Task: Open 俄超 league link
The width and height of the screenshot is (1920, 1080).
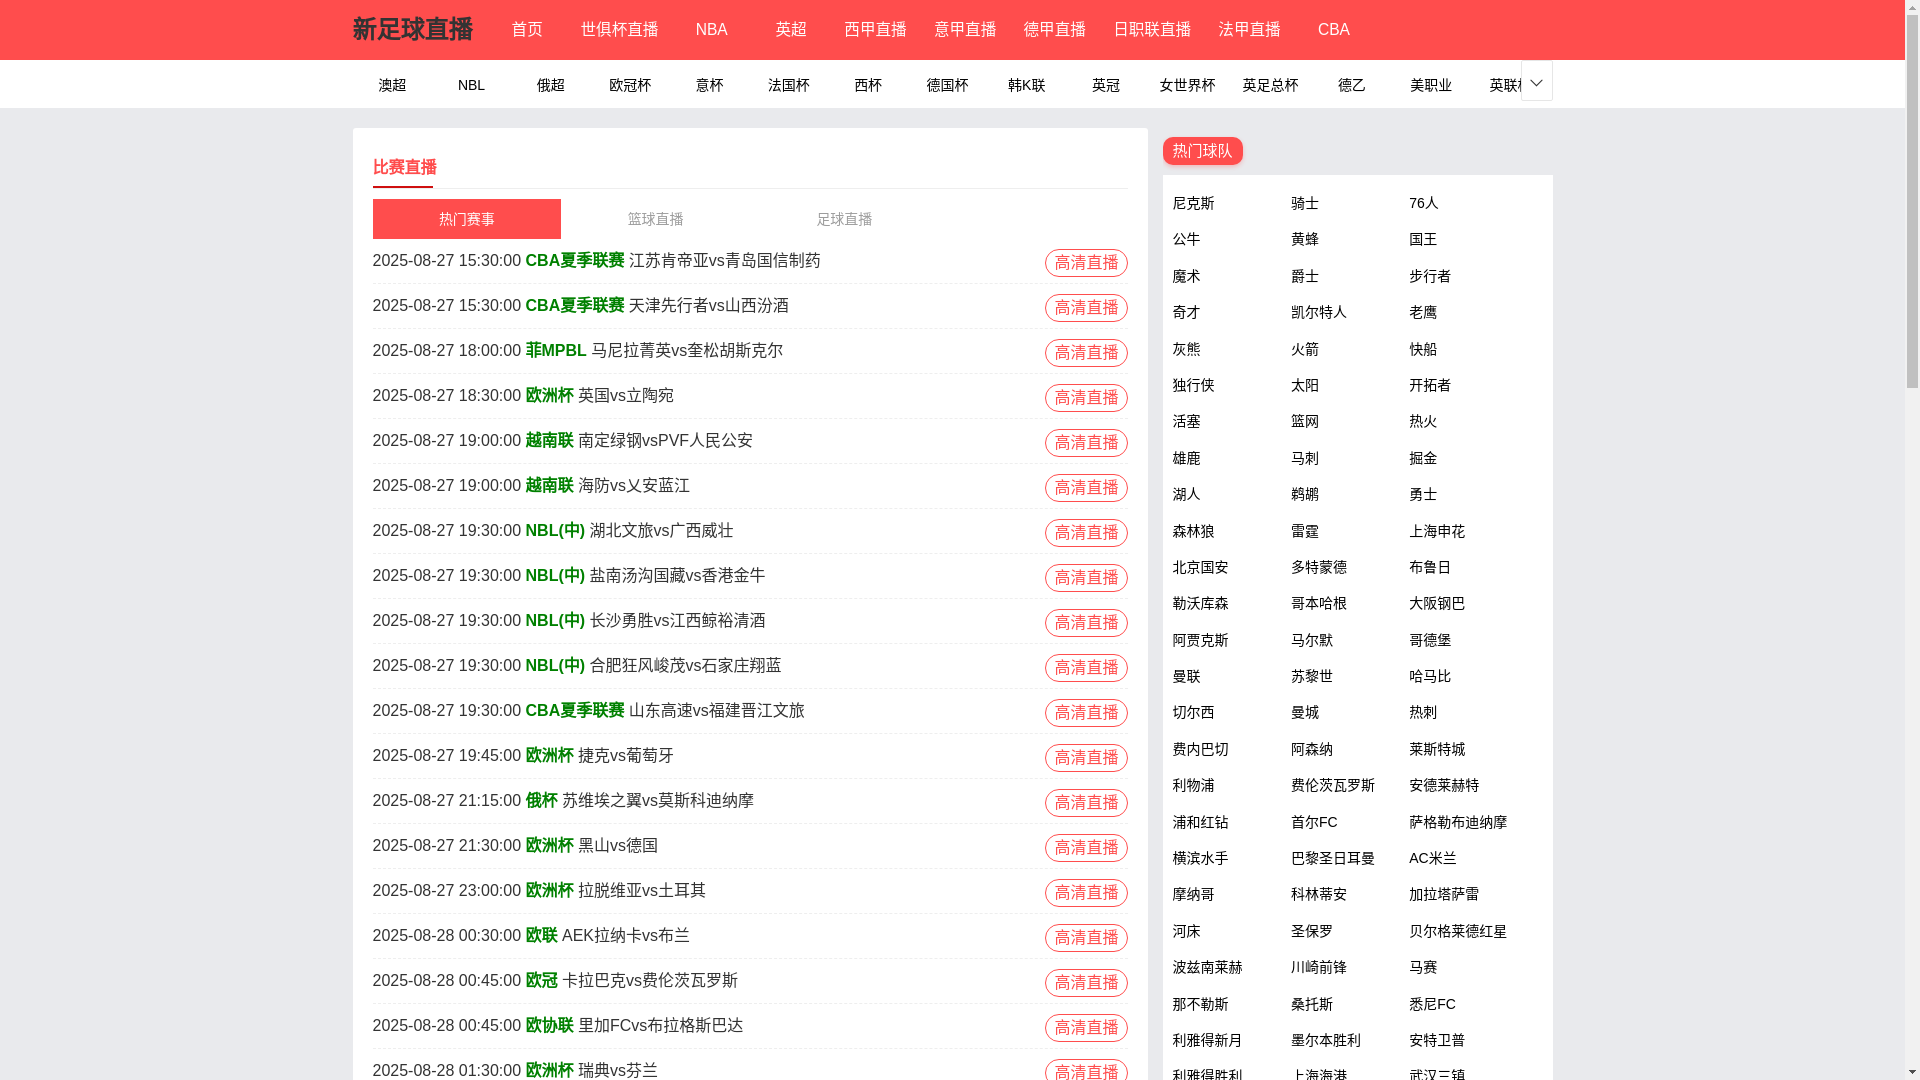Action: click(x=550, y=85)
